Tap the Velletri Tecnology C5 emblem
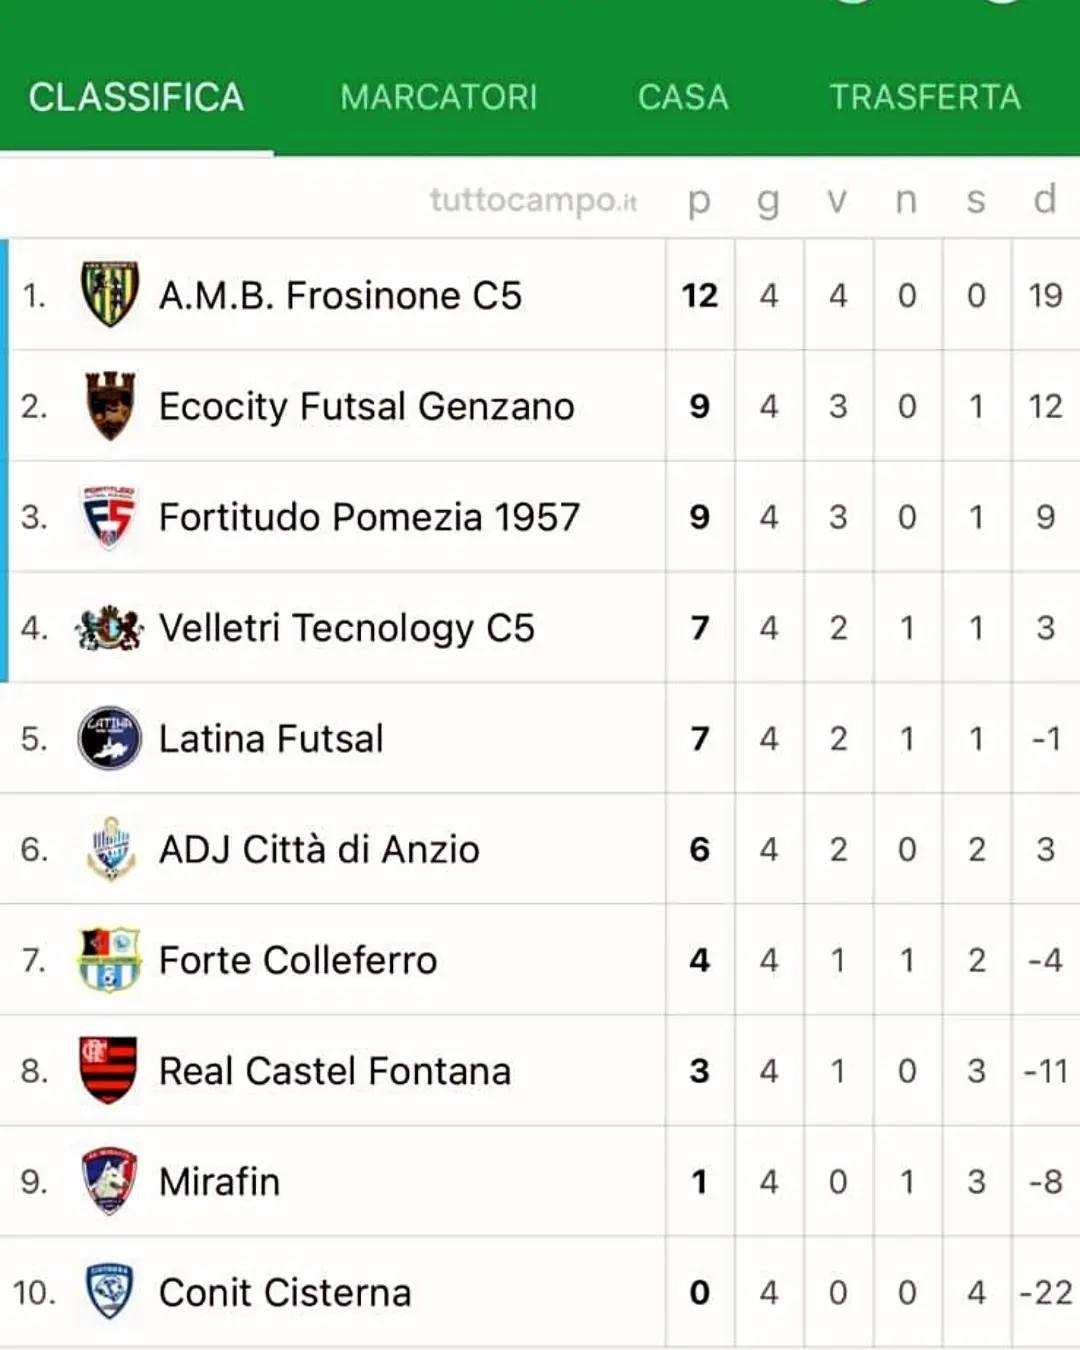Viewport: 1080px width, 1350px height. pyautogui.click(x=109, y=628)
